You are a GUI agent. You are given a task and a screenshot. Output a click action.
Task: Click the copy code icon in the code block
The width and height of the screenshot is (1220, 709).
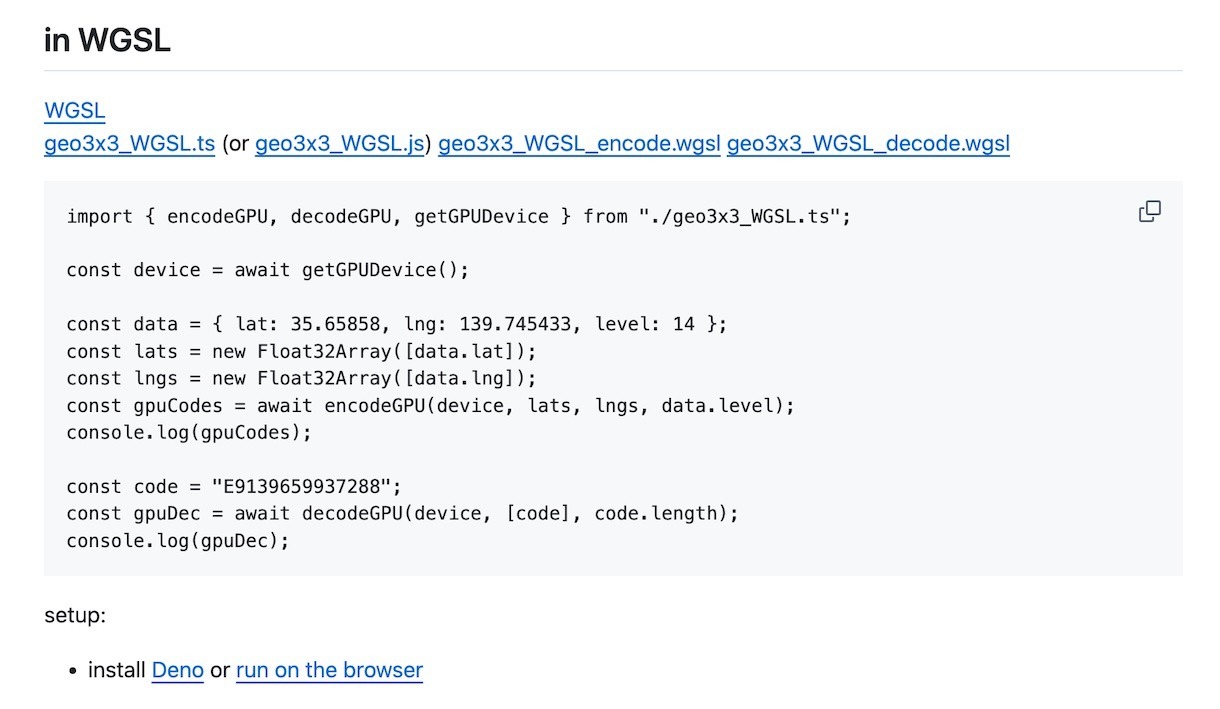pos(1150,211)
